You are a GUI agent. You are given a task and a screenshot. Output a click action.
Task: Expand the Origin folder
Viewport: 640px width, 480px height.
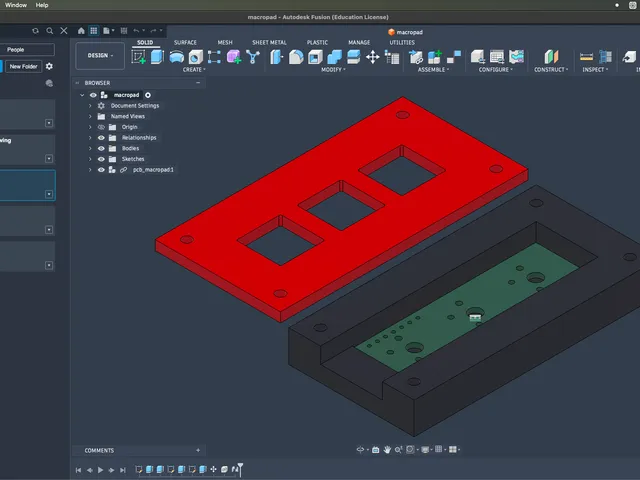tap(90, 127)
